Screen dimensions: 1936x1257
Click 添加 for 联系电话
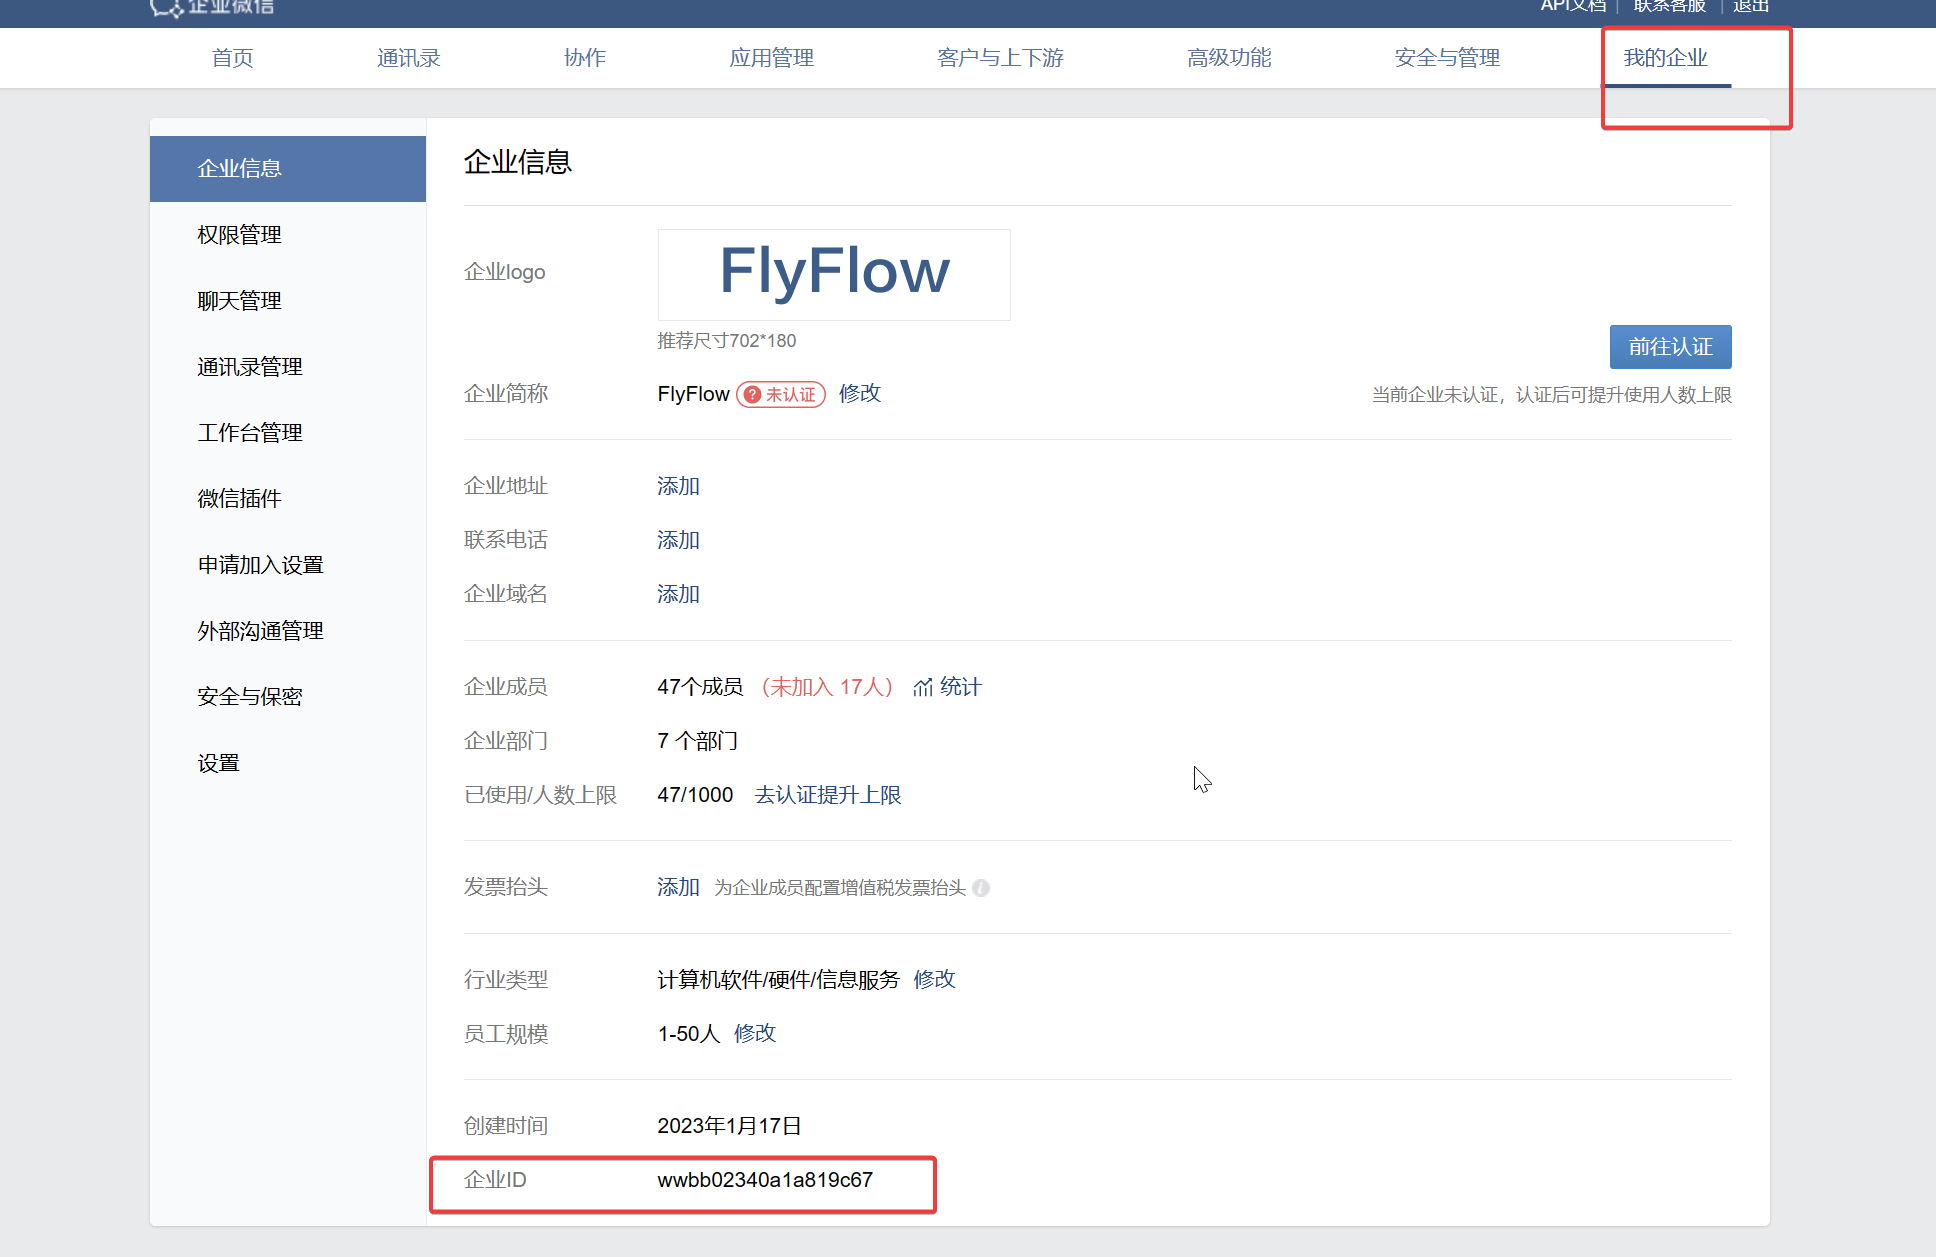pos(678,540)
